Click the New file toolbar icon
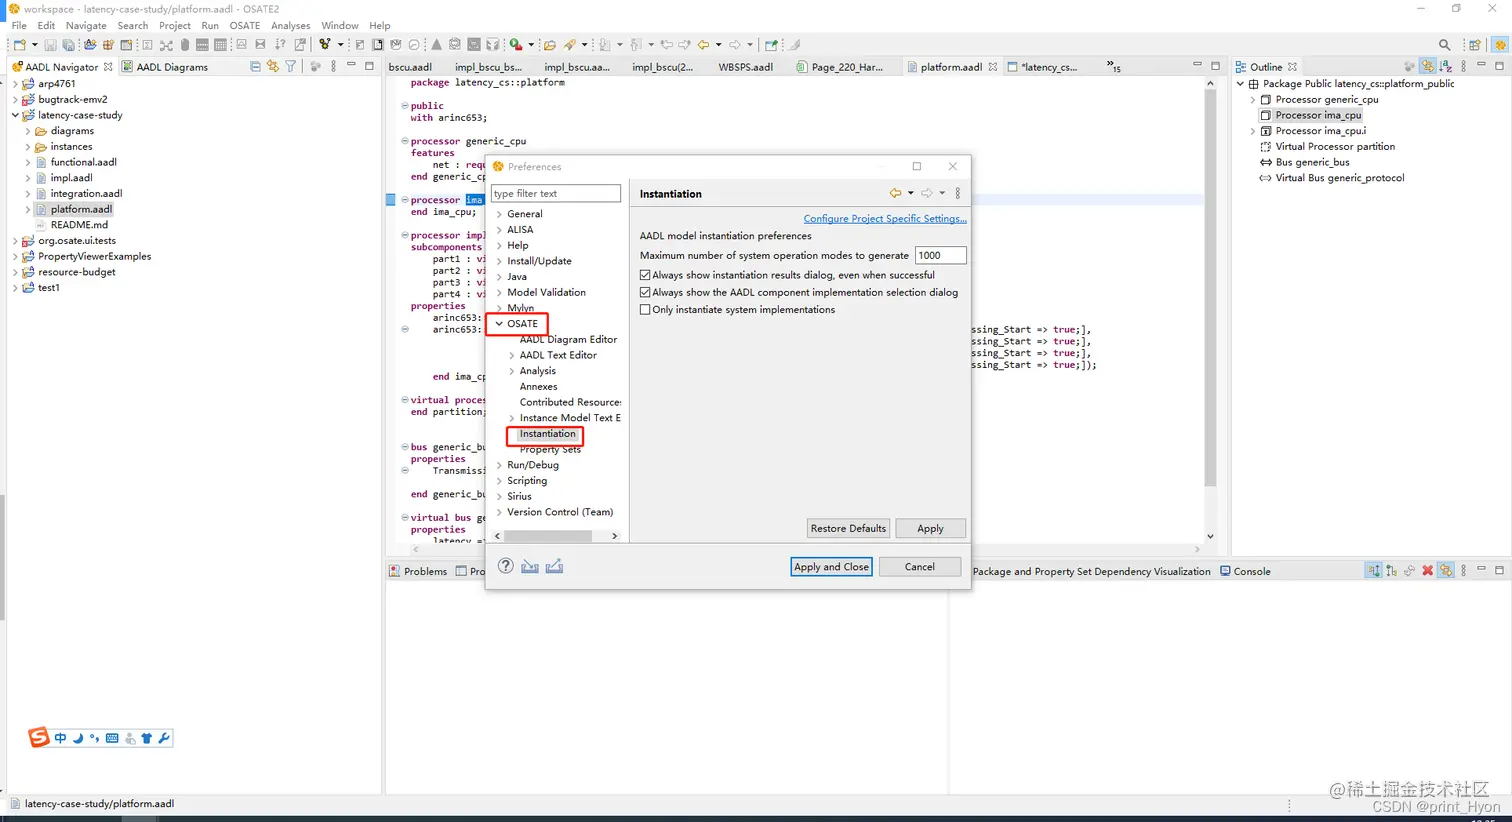 tap(19, 45)
